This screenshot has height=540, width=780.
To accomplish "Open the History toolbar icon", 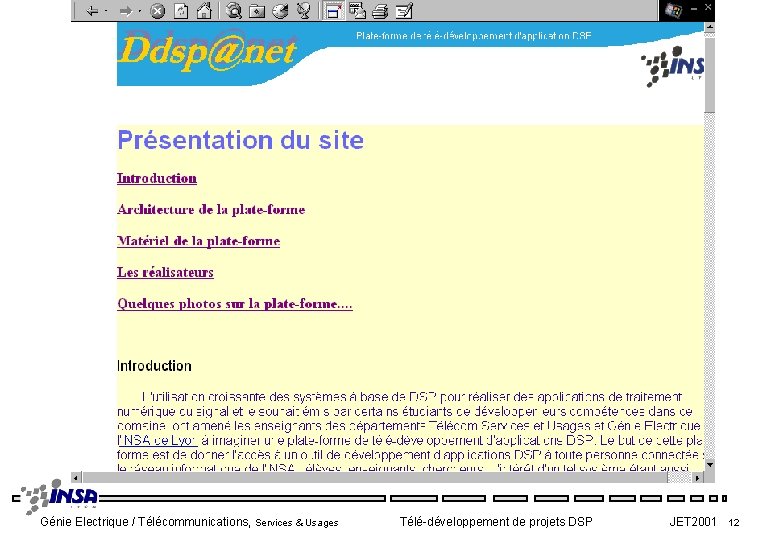I will (x=280, y=10).
